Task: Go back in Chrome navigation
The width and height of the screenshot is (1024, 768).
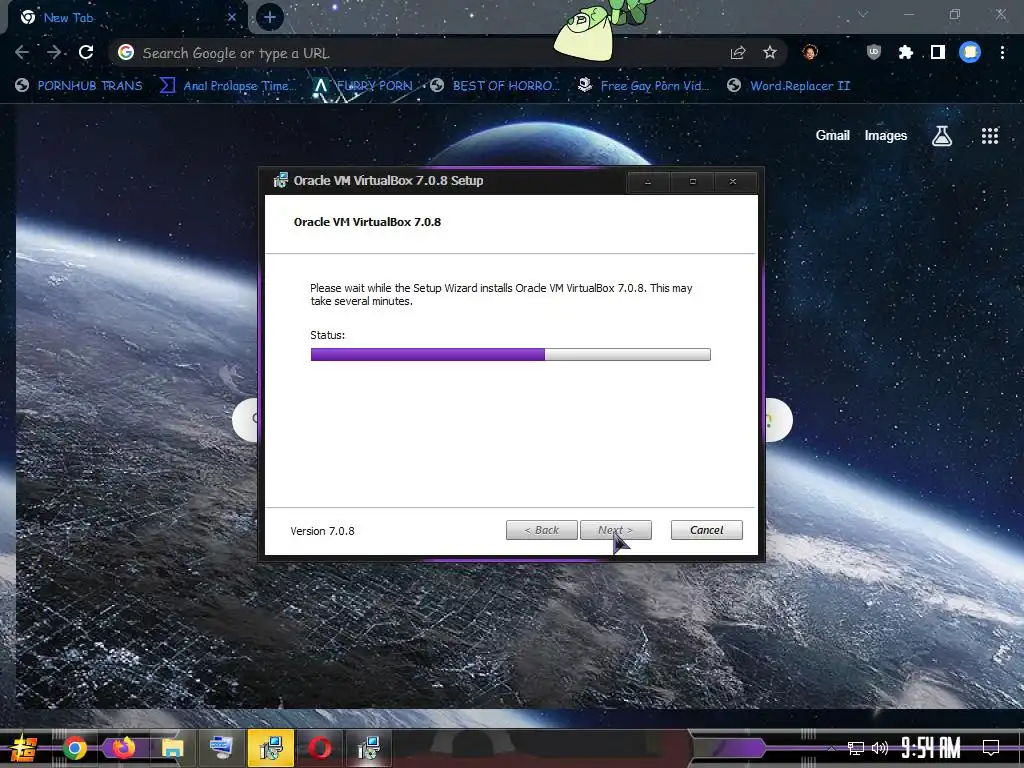Action: click(x=22, y=53)
